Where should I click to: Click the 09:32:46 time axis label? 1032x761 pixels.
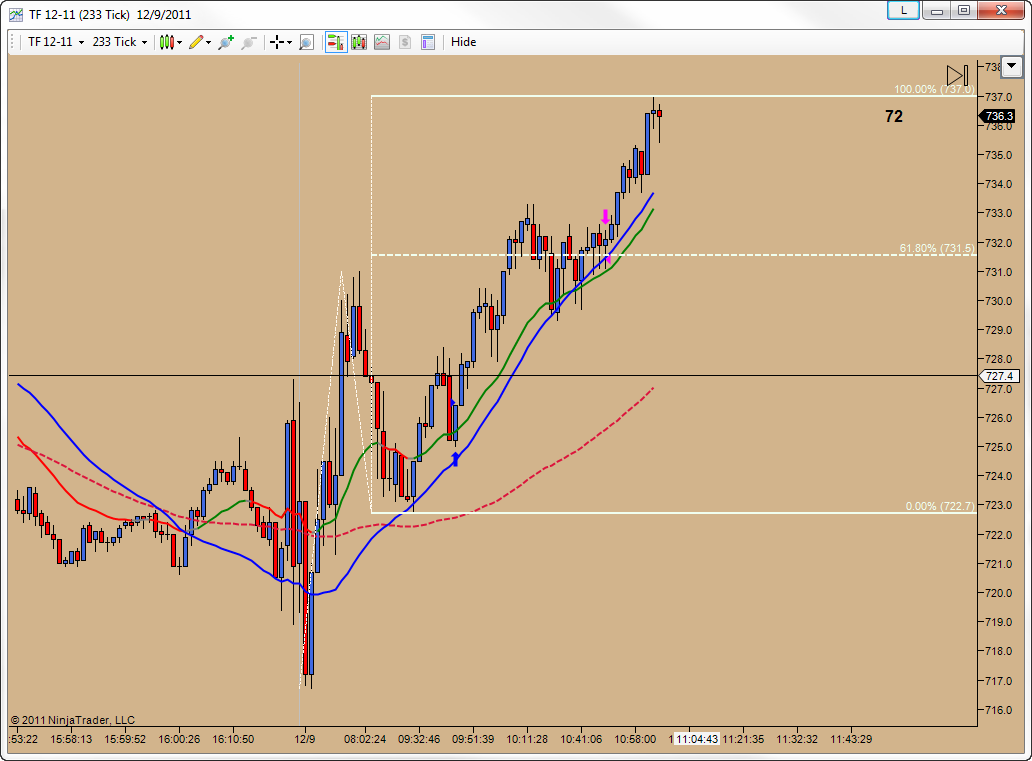coord(419,739)
